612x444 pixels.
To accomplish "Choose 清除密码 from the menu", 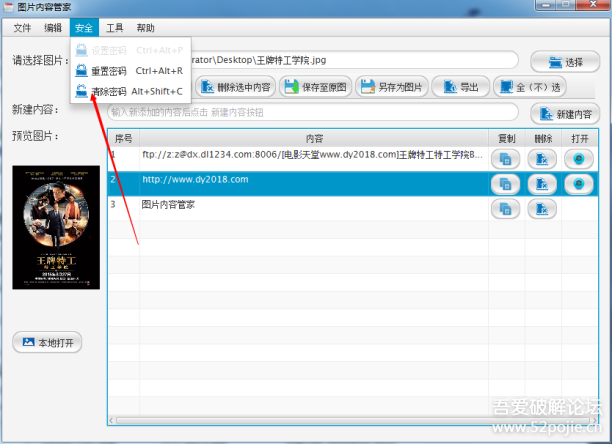I will pyautogui.click(x=130, y=91).
